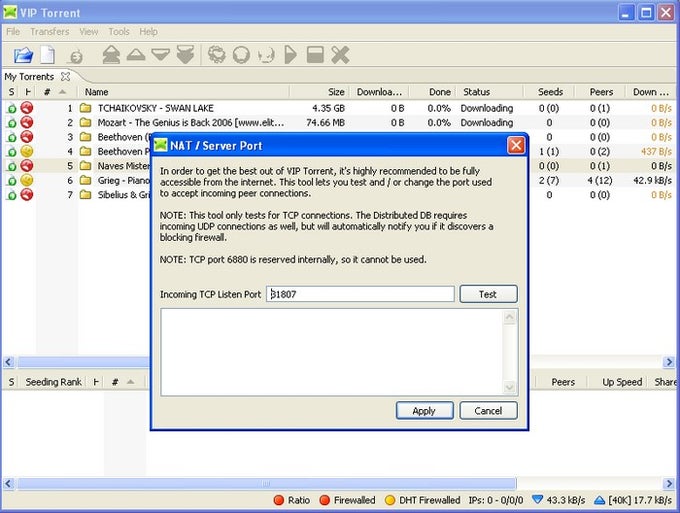Image resolution: width=680 pixels, height=513 pixels.
Task: Click the # column sort arrow in top table
Action: pyautogui.click(x=62, y=92)
